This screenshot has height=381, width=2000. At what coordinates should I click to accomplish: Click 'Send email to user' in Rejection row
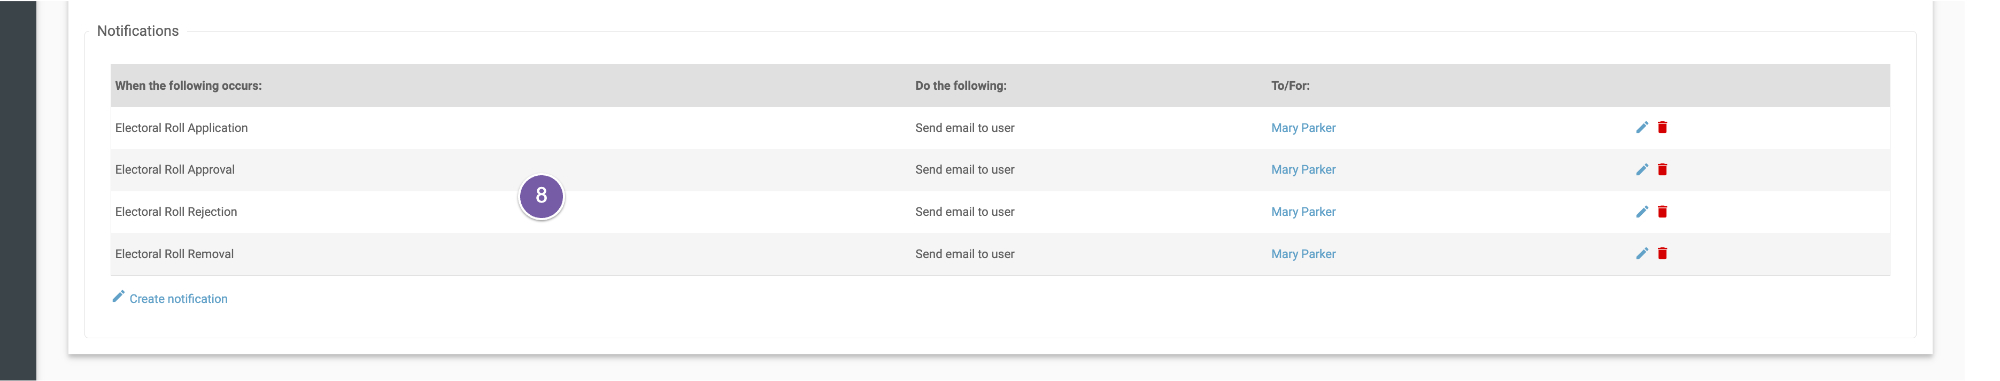pyautogui.click(x=965, y=212)
